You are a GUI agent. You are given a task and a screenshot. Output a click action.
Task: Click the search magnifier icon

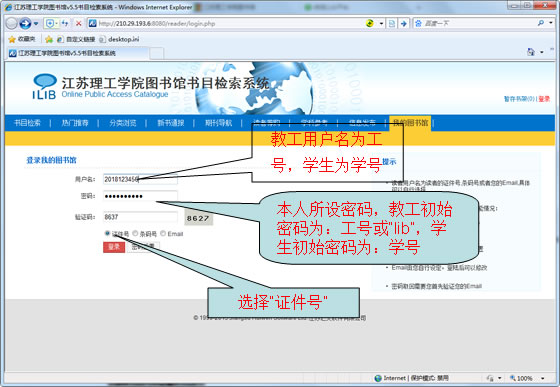coord(541,23)
